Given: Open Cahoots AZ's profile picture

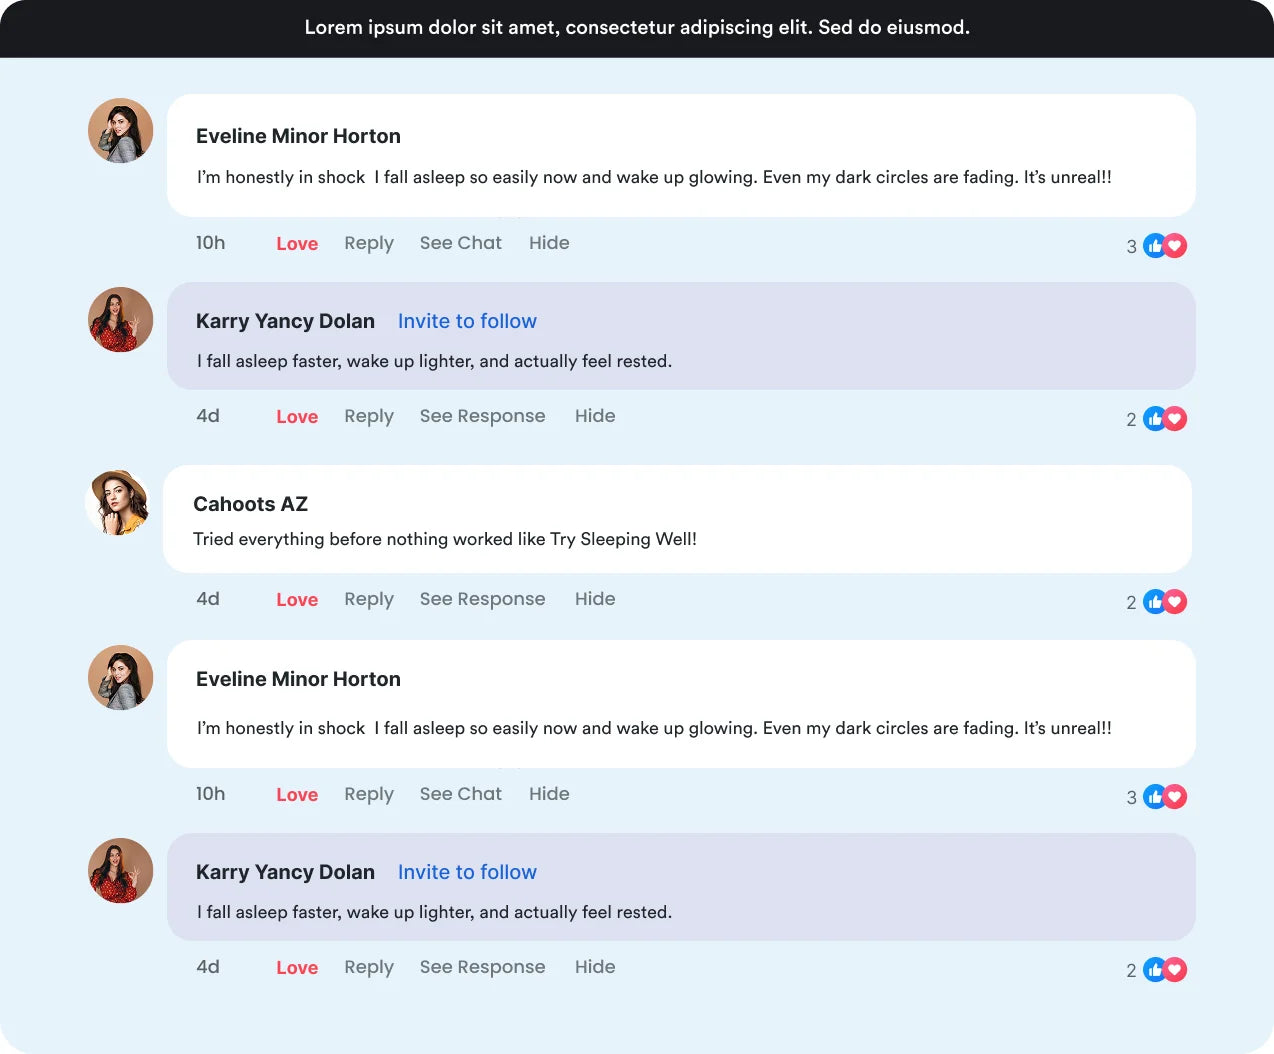Looking at the screenshot, I should click(119, 503).
